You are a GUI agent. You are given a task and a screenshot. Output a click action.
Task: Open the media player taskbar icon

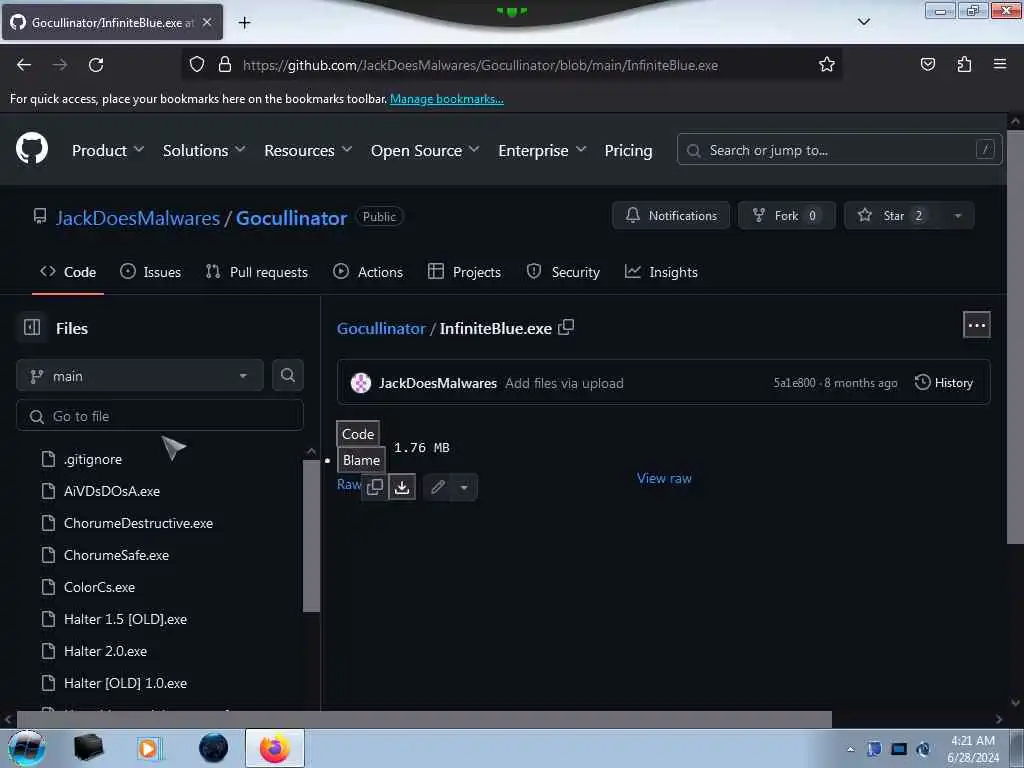pos(149,748)
